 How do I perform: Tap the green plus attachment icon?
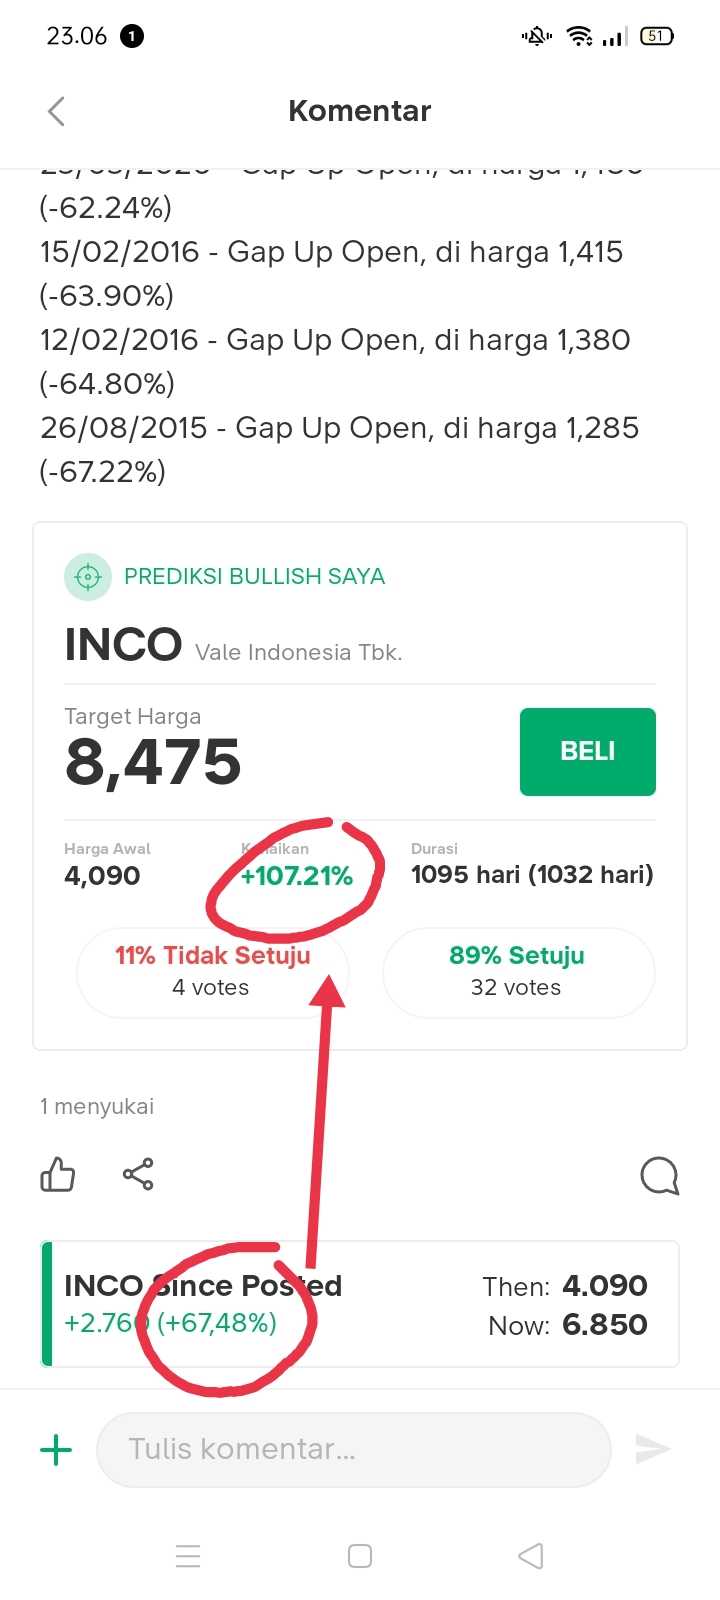[56, 1449]
